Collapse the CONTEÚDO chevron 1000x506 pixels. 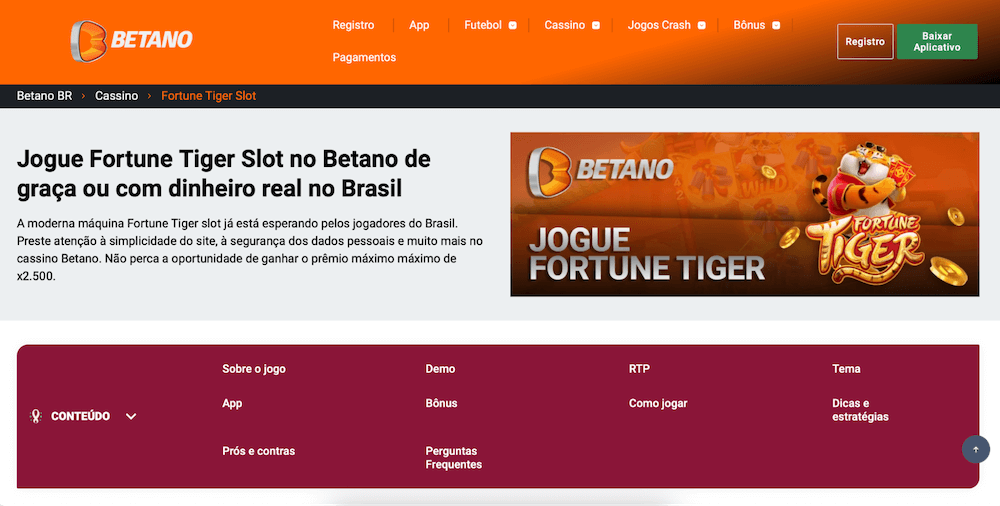point(131,417)
